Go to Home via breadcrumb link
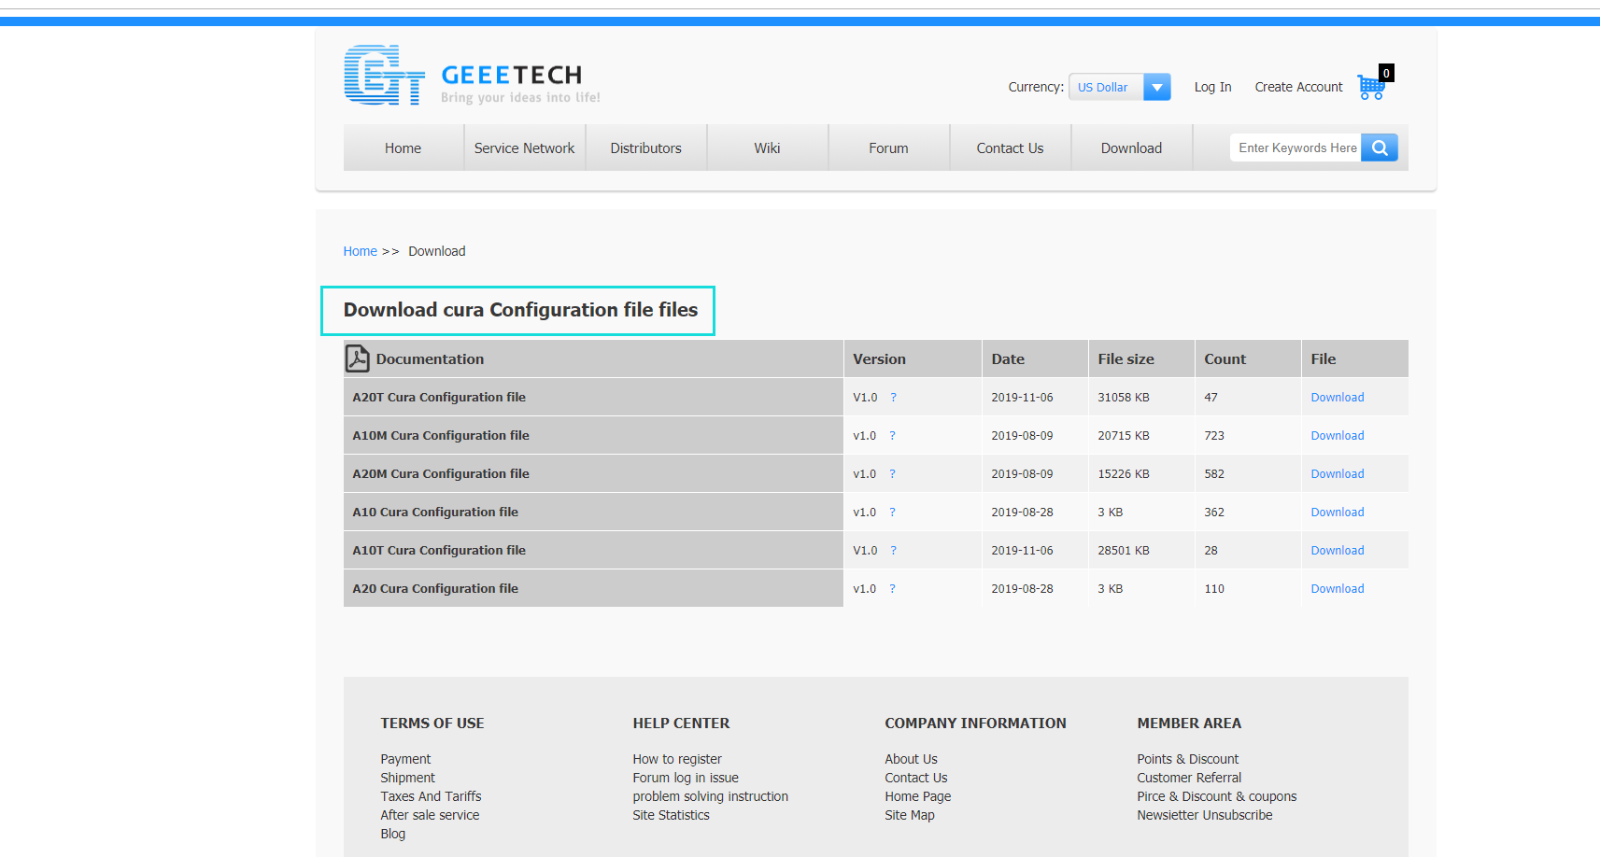Screen dimensions: 1600x857 pos(360,252)
